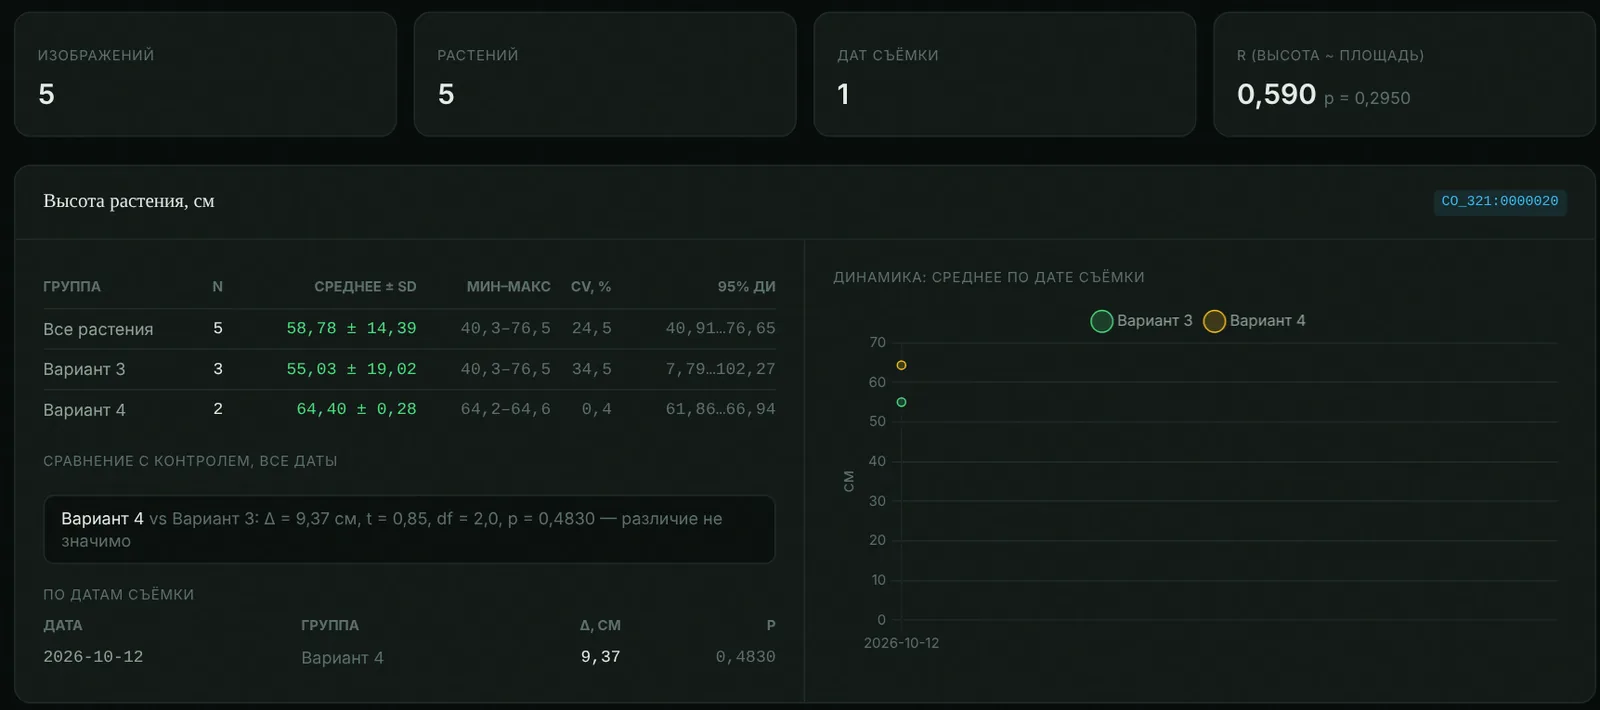Sort table by CV, % header
1600x710 pixels.
(x=591, y=287)
